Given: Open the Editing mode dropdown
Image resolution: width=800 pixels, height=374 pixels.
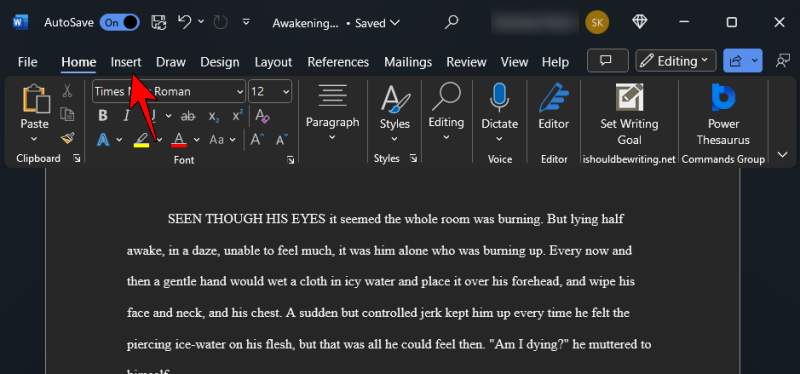Looking at the screenshot, I should tap(676, 61).
